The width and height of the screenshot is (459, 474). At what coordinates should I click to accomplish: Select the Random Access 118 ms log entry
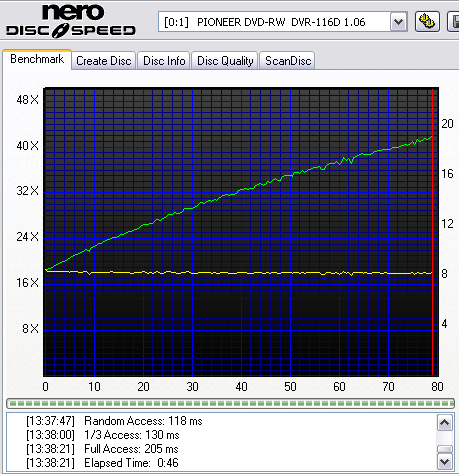(x=114, y=421)
